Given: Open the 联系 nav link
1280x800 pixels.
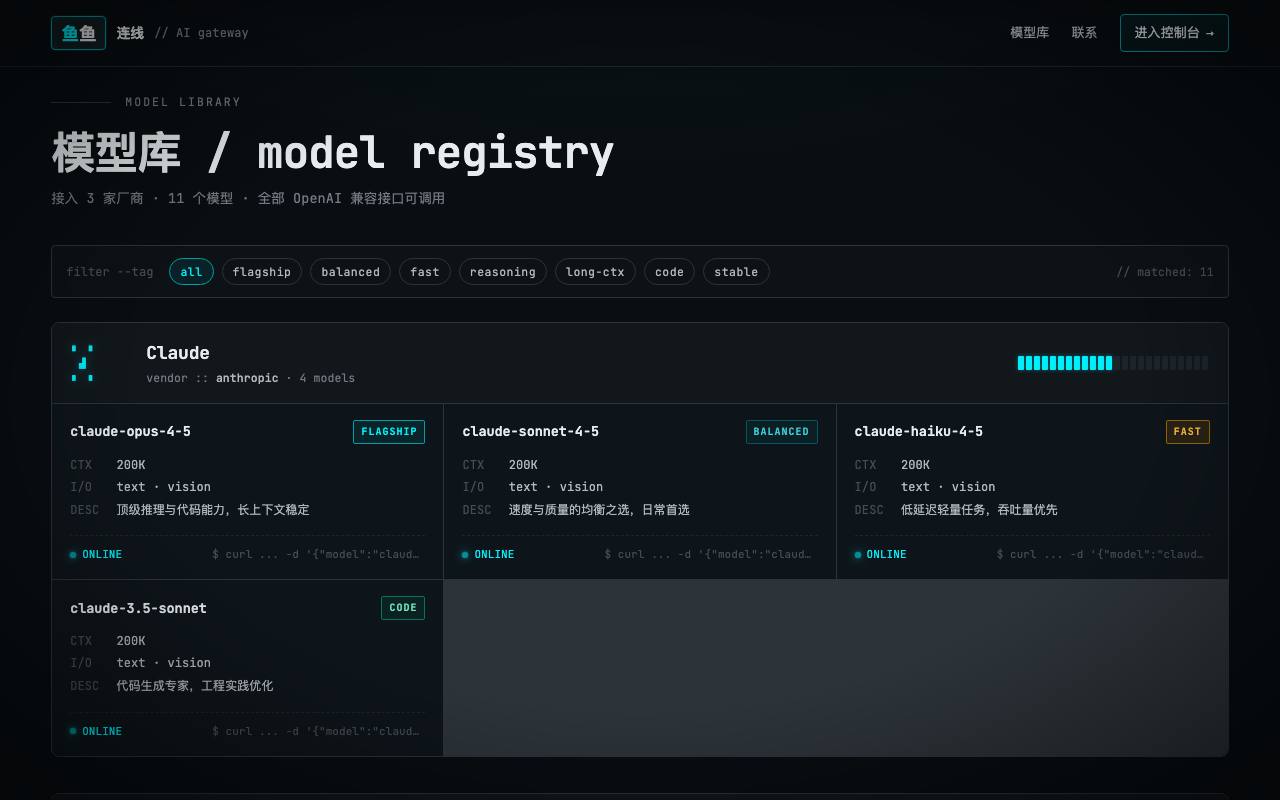Looking at the screenshot, I should (1084, 33).
